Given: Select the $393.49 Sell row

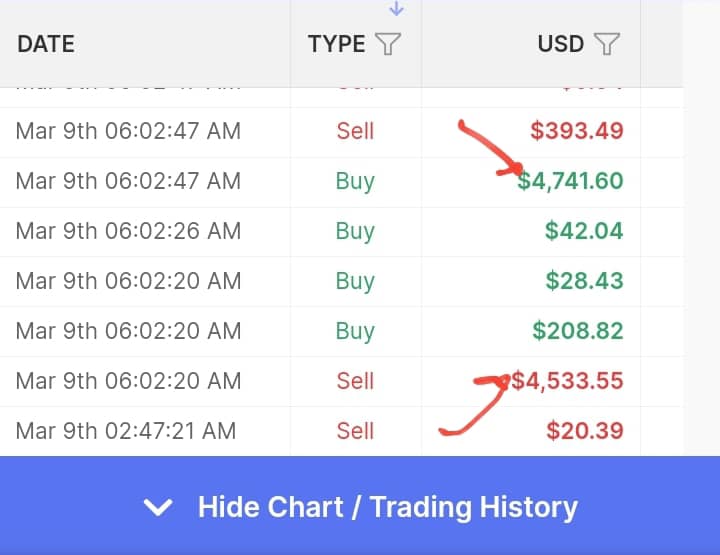Looking at the screenshot, I should pyautogui.click(x=342, y=132).
